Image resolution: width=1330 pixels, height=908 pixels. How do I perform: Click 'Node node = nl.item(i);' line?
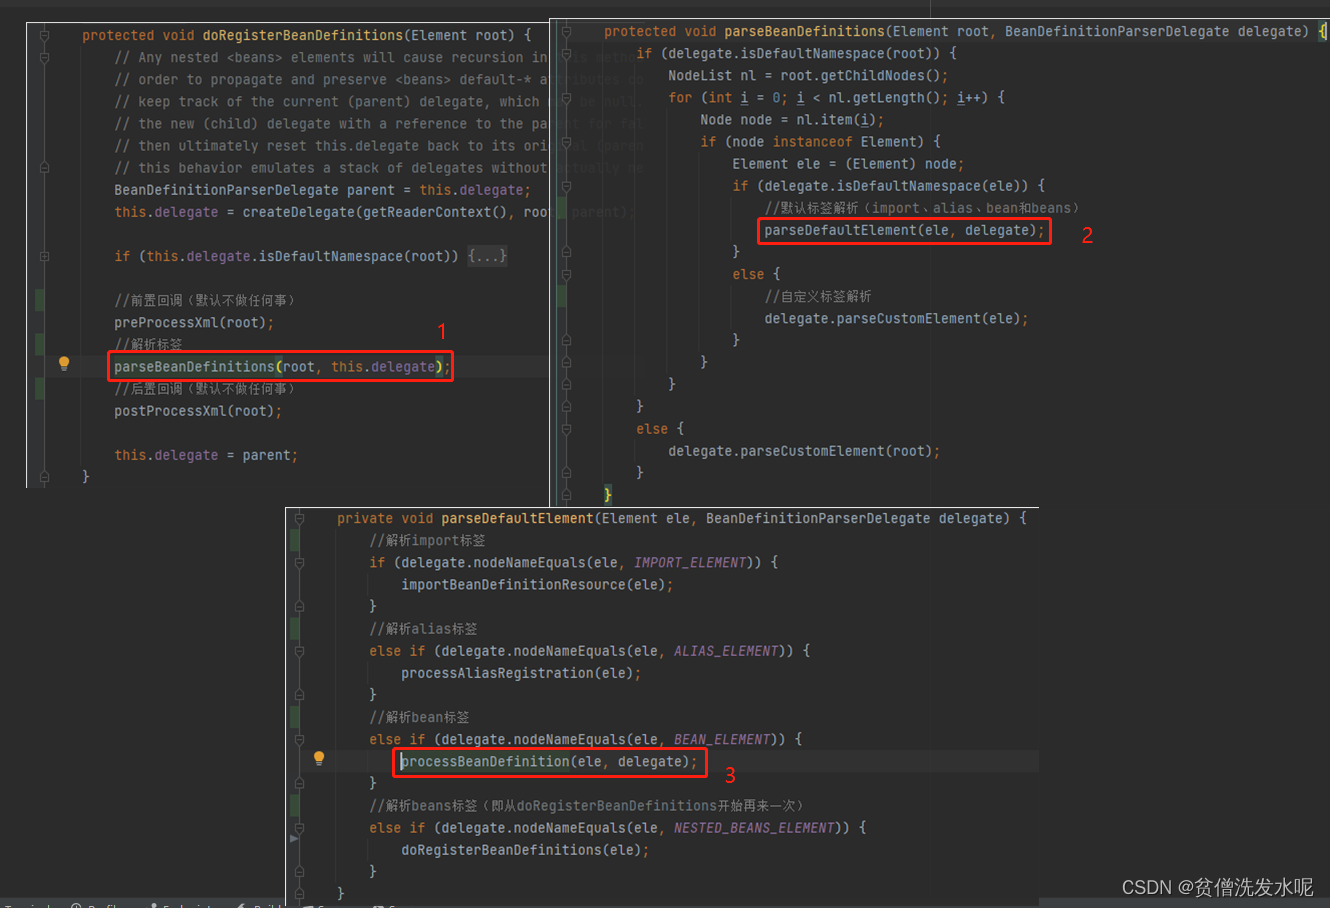tap(792, 120)
